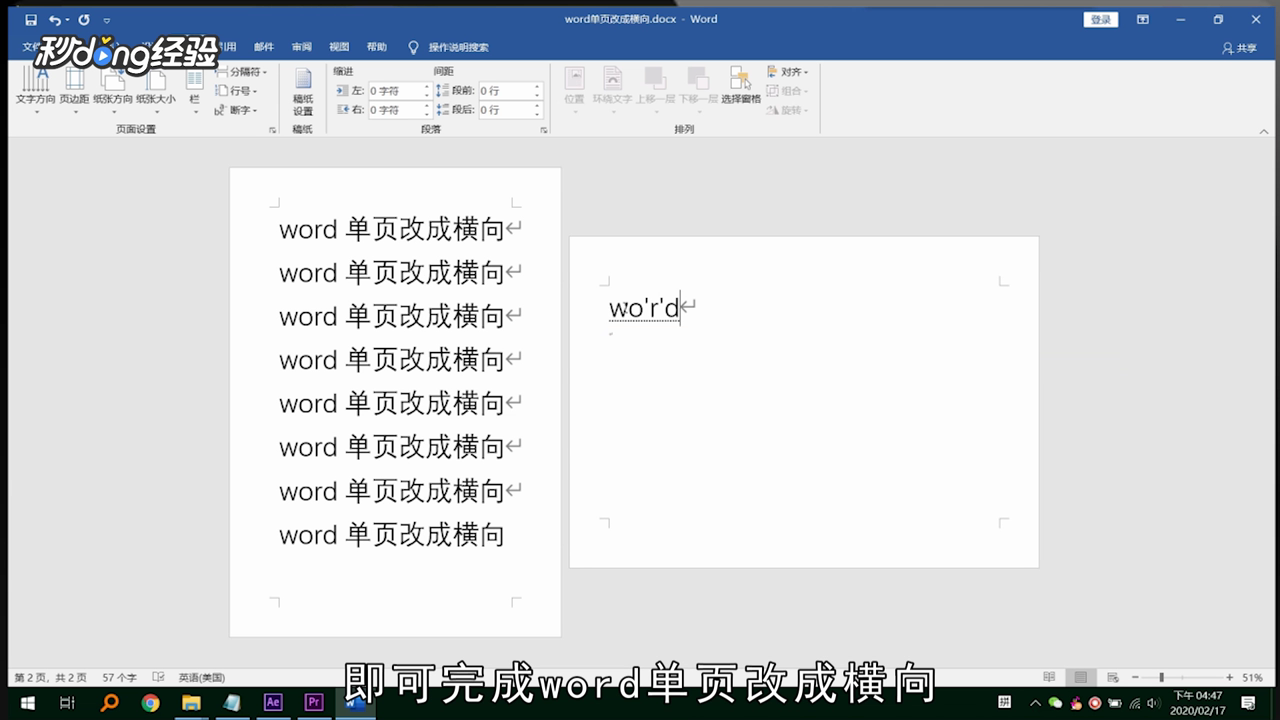The width and height of the screenshot is (1280, 720).
Task: Click the 位置 position button
Action: pos(574,88)
